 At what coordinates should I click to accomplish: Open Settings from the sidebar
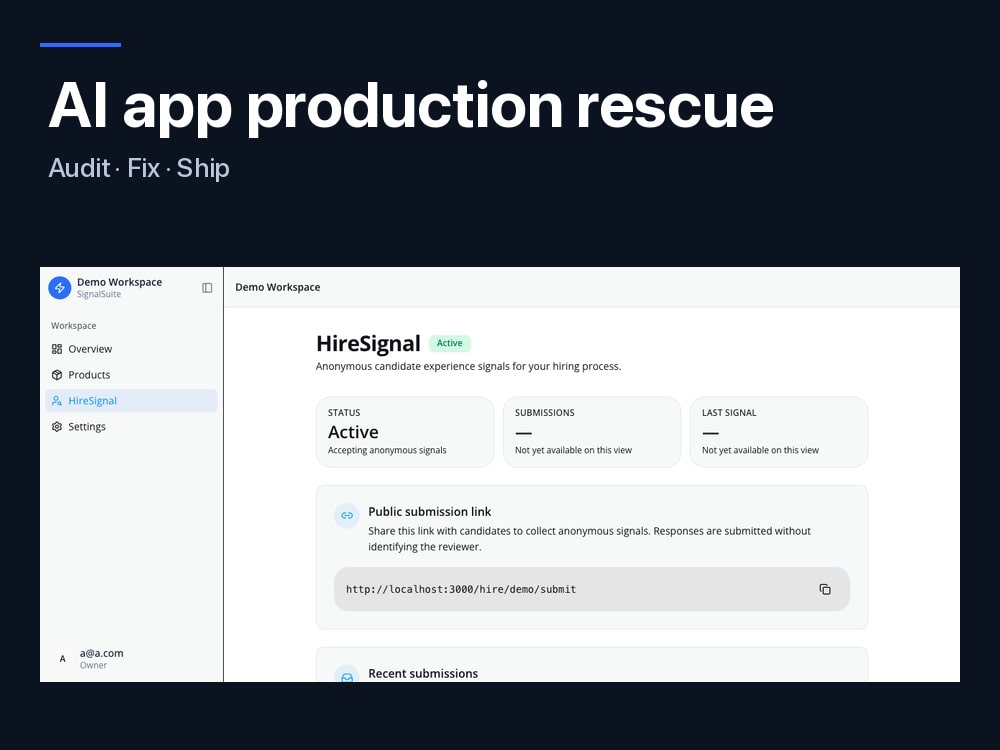[x=131, y=427]
